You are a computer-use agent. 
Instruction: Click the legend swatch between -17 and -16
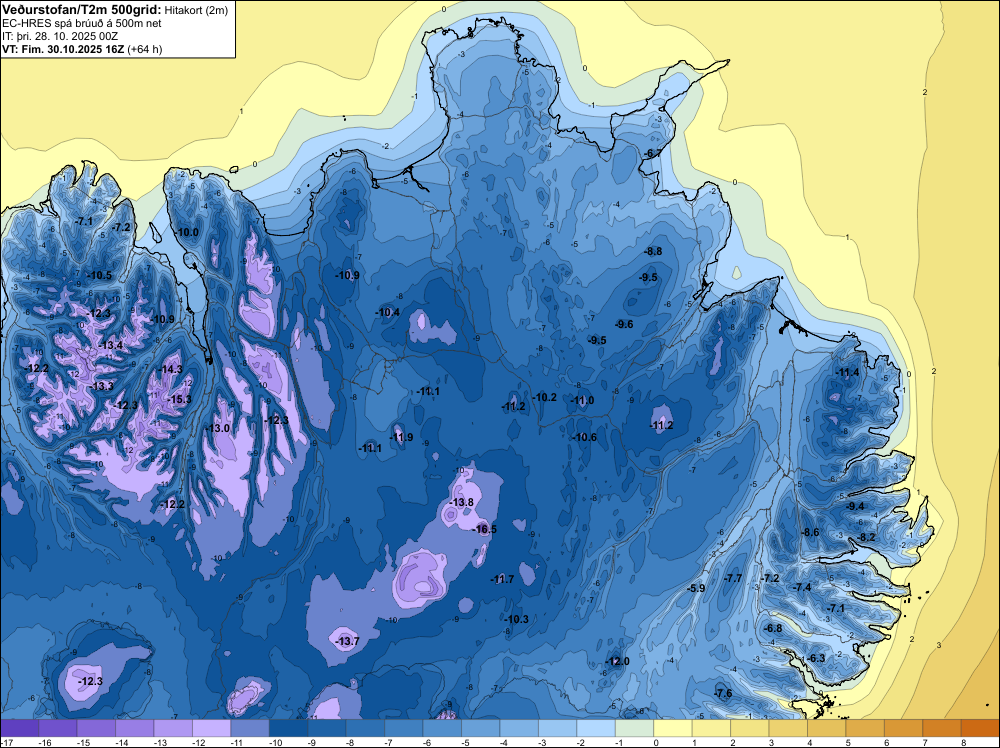click(20, 728)
